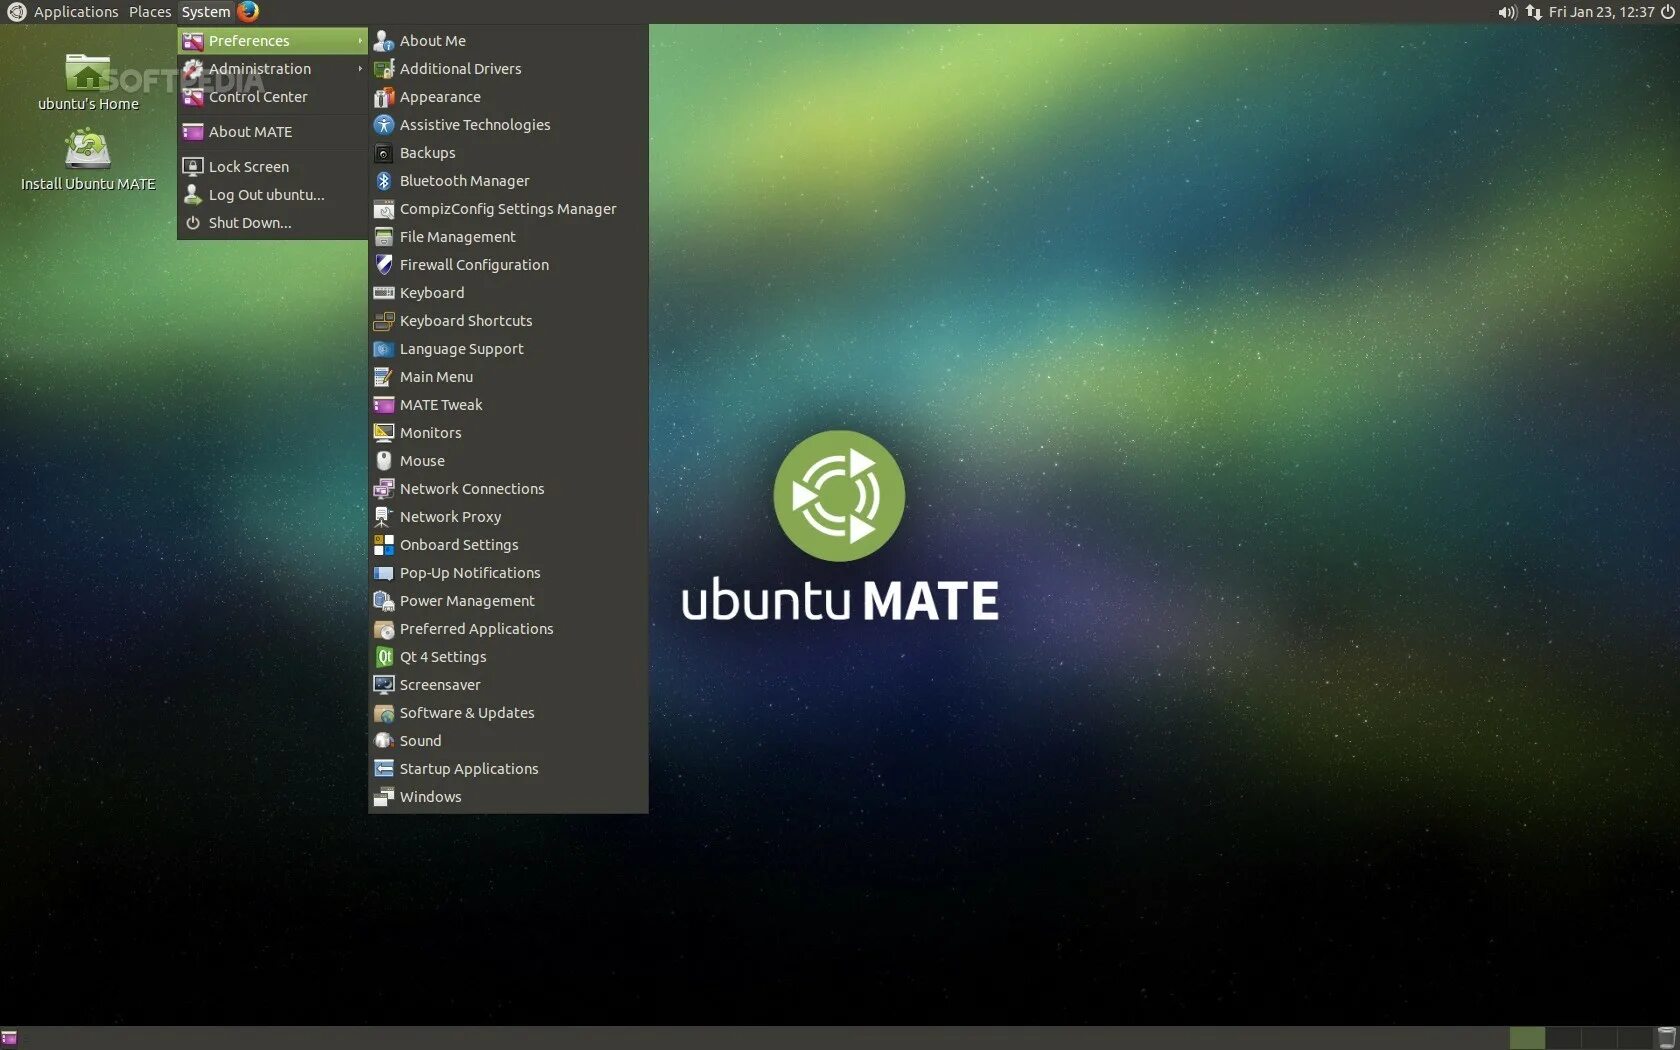This screenshot has width=1680, height=1050.
Task: Expand the Administration submenu arrow
Action: (x=360, y=69)
